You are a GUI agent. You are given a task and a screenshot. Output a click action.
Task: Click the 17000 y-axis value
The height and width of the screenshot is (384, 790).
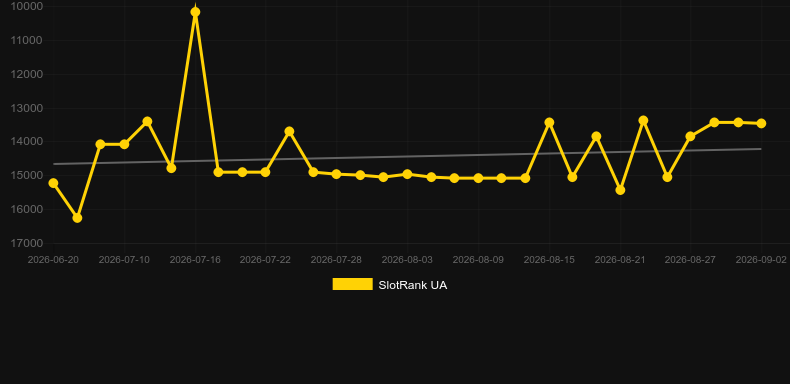tap(27, 243)
